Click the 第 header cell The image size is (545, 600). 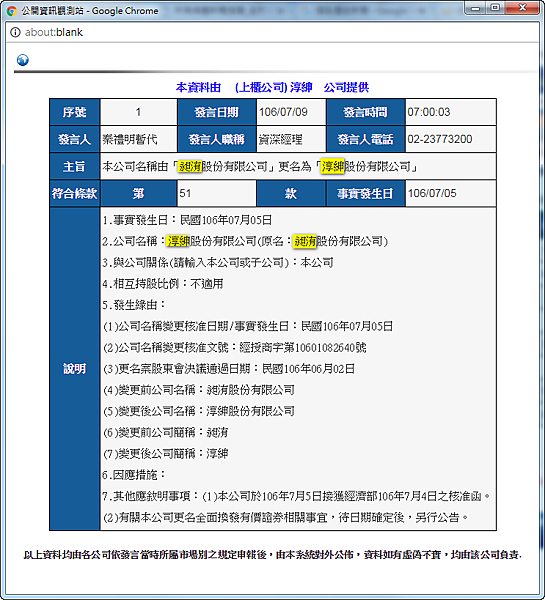pos(139,194)
